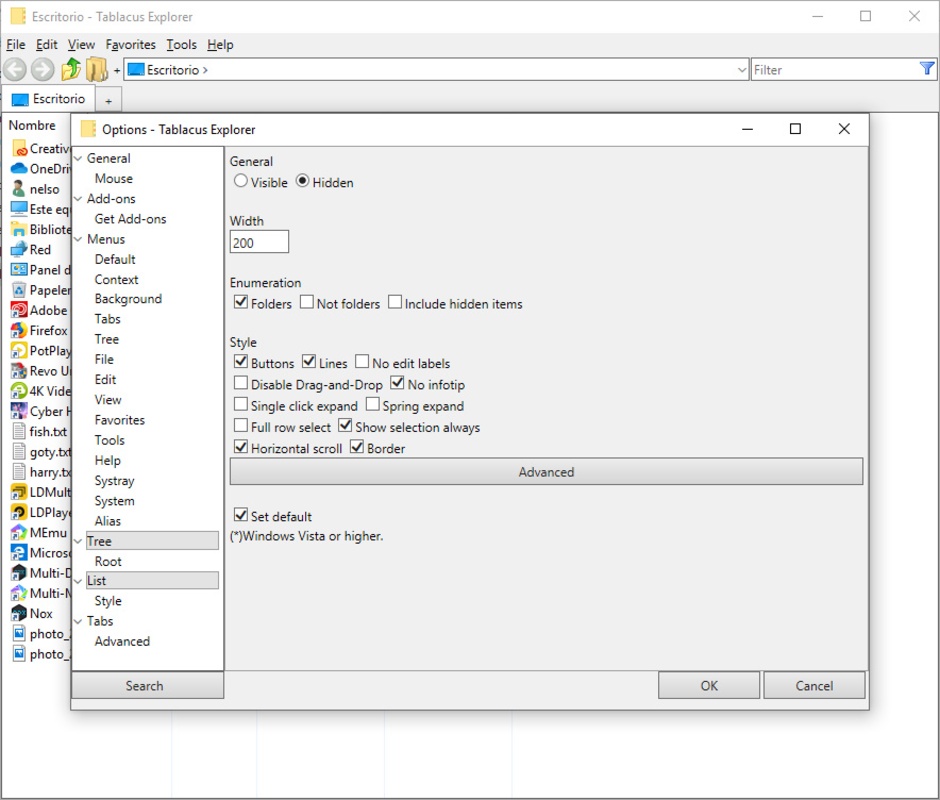Select the Firefox icon in file list

coord(19,331)
